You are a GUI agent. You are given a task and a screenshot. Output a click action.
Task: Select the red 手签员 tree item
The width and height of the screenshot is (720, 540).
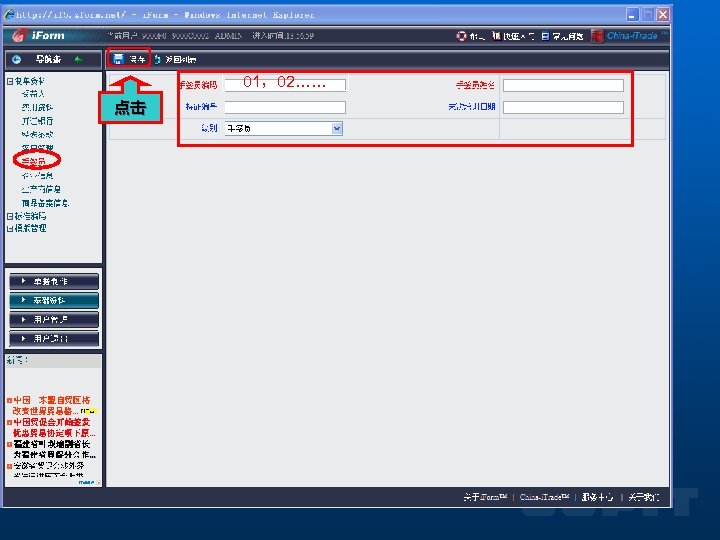34,161
